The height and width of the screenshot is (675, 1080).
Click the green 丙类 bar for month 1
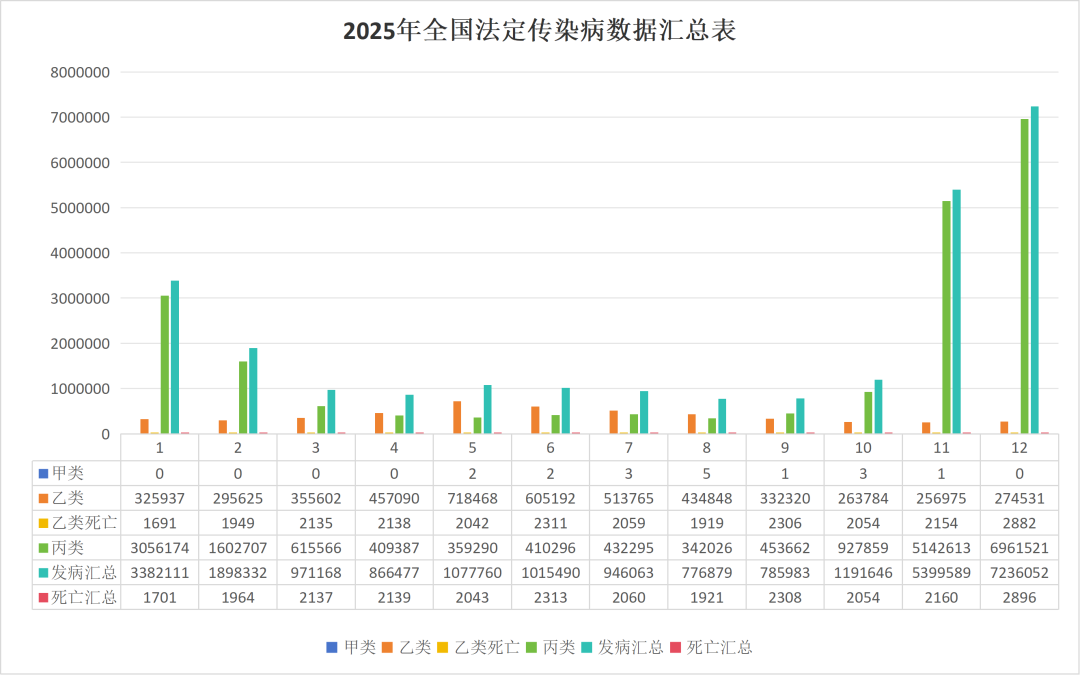click(165, 364)
